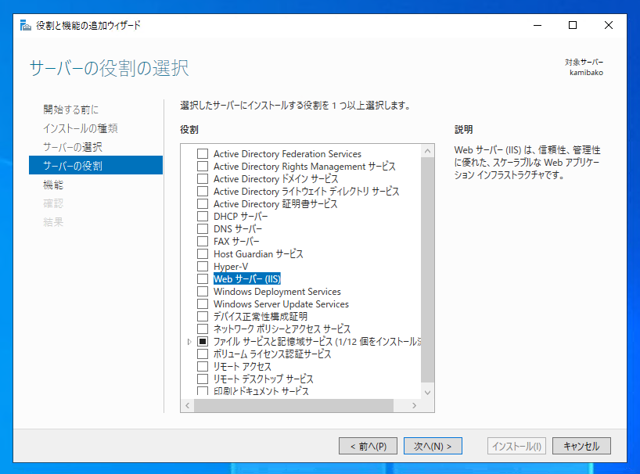The height and width of the screenshot is (474, 640).
Task: Check Windows Server Update Services checkbox
Action: pos(202,304)
